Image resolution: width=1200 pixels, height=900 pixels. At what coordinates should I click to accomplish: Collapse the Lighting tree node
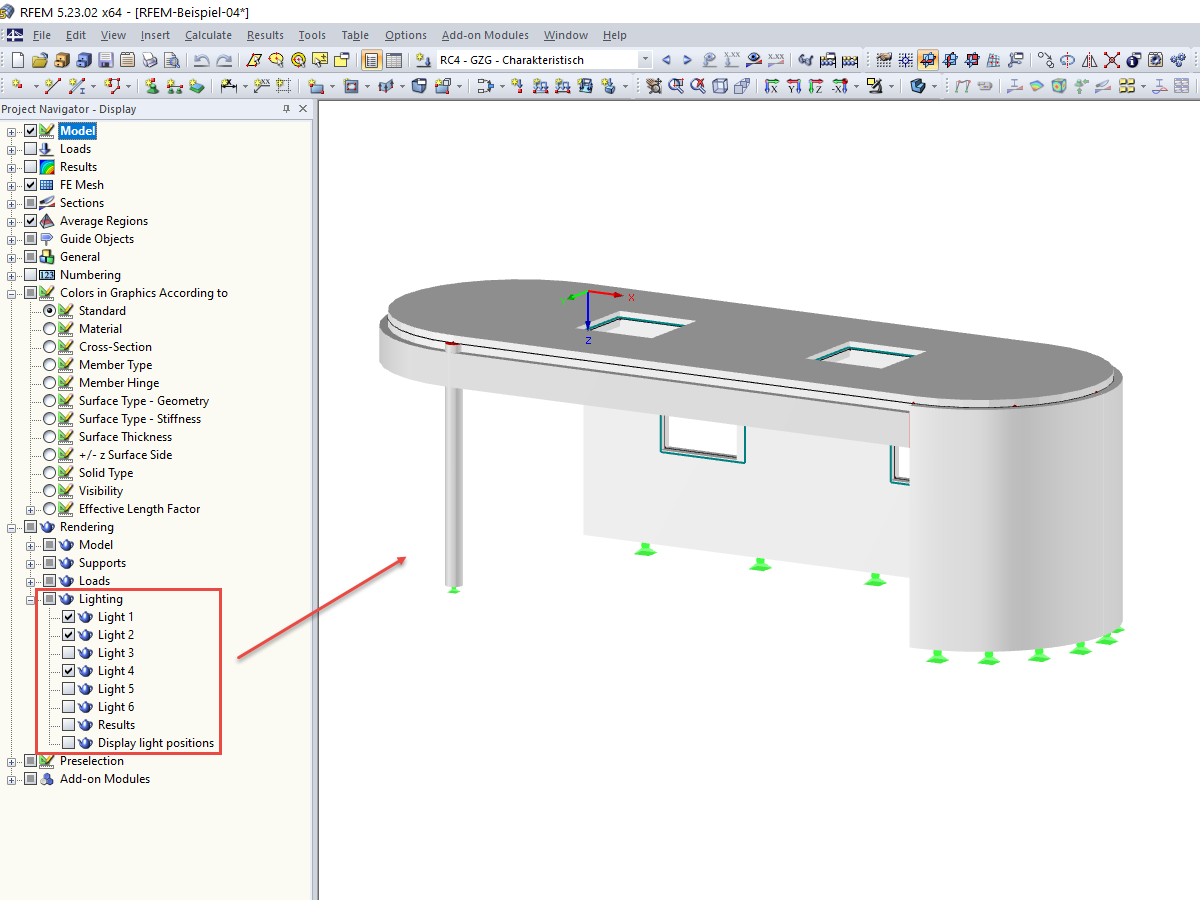[x=30, y=599]
